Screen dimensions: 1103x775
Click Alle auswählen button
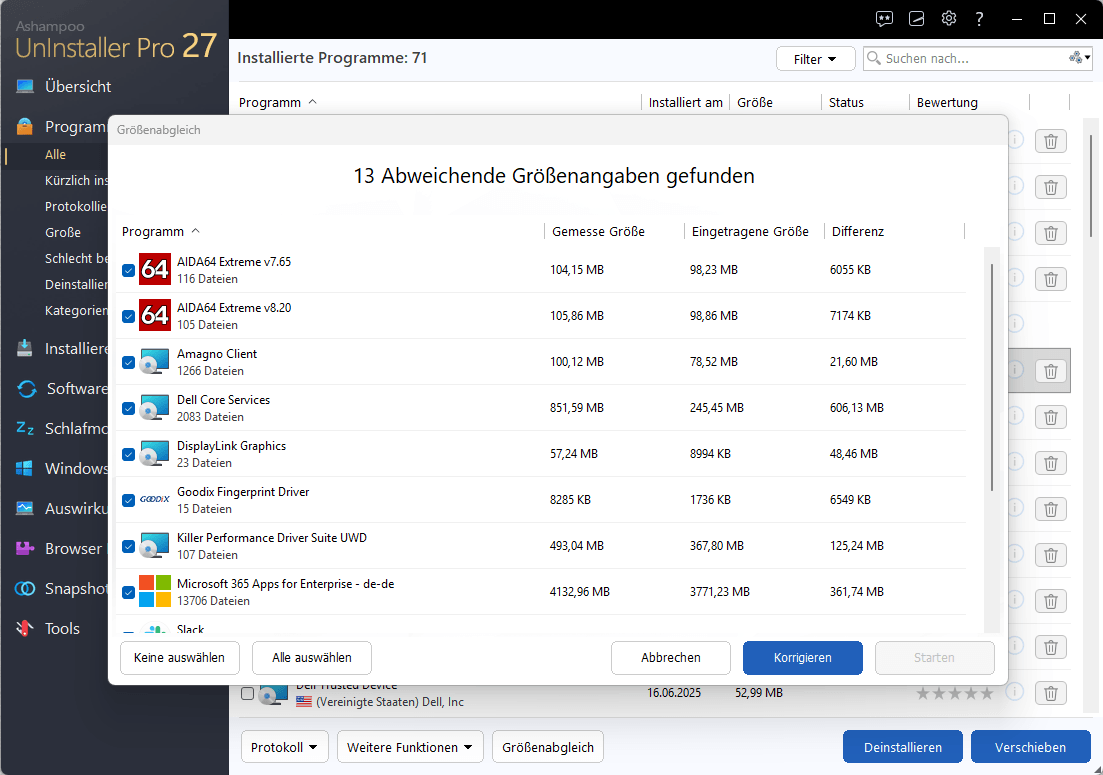point(312,658)
